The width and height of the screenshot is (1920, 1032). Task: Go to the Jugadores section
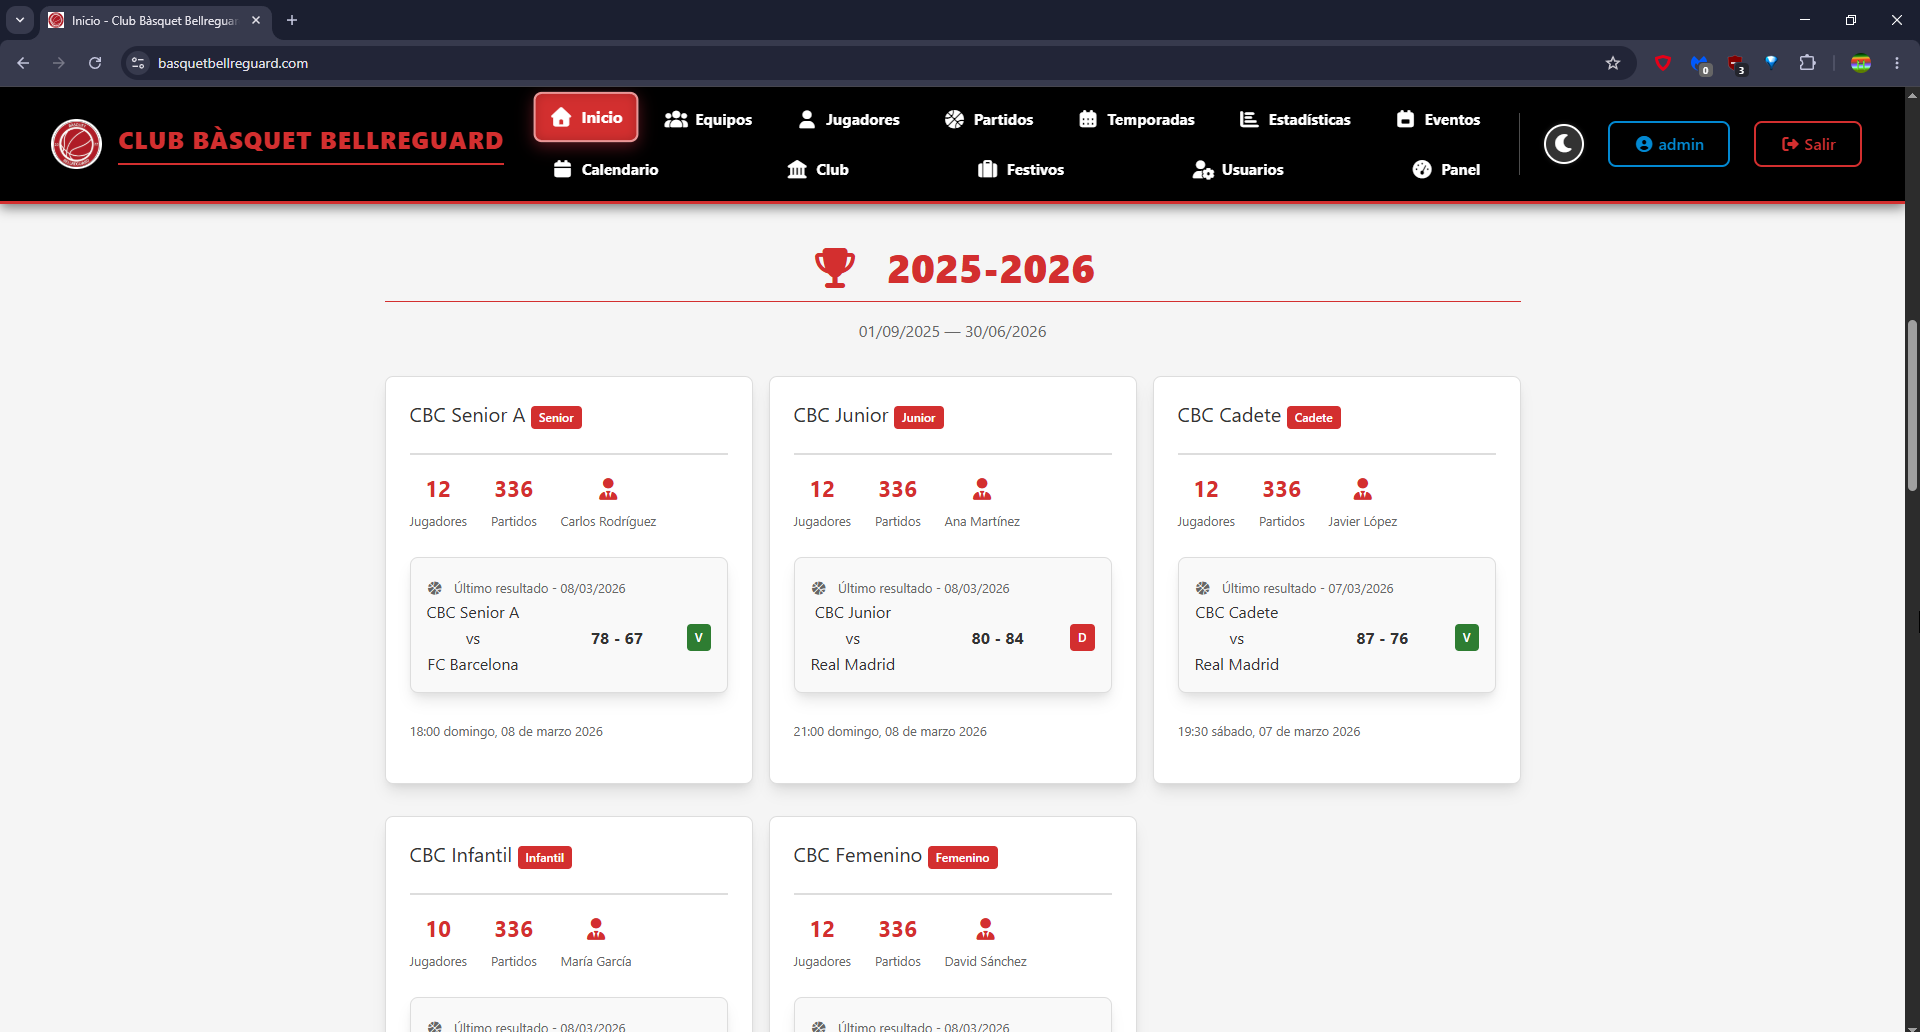849,119
